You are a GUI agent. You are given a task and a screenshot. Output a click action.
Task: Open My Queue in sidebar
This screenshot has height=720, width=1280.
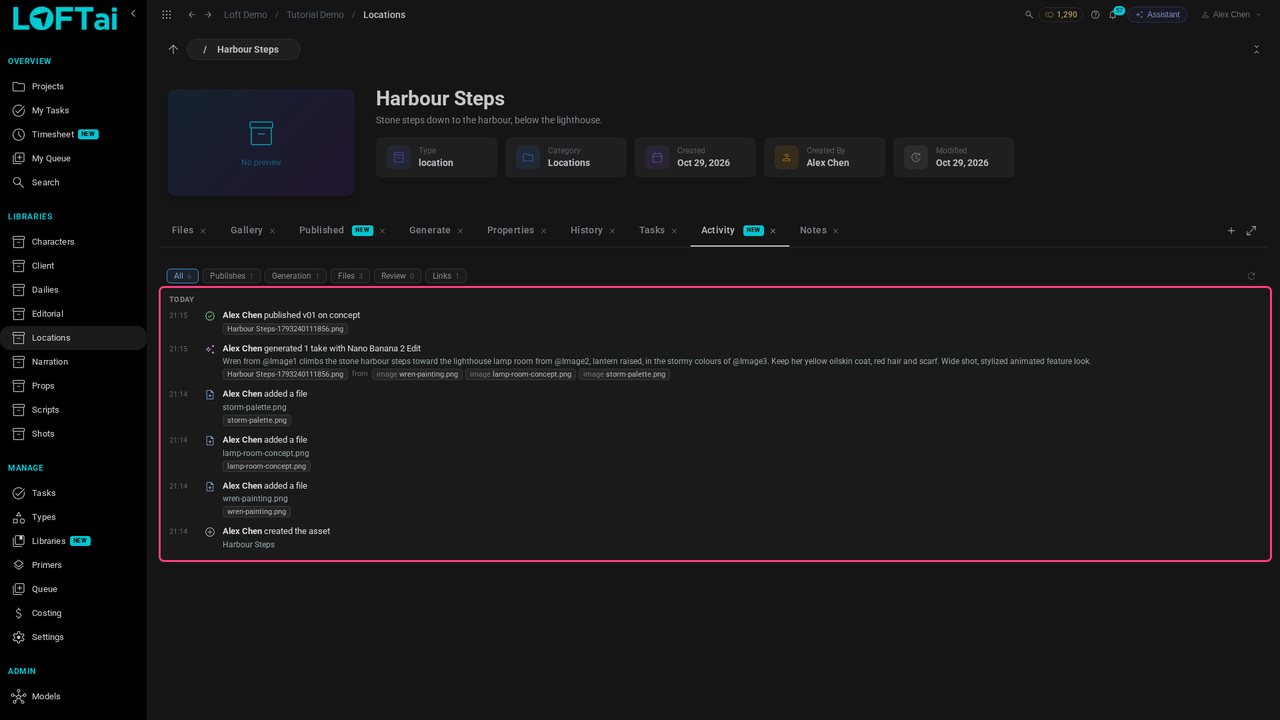(x=51, y=159)
